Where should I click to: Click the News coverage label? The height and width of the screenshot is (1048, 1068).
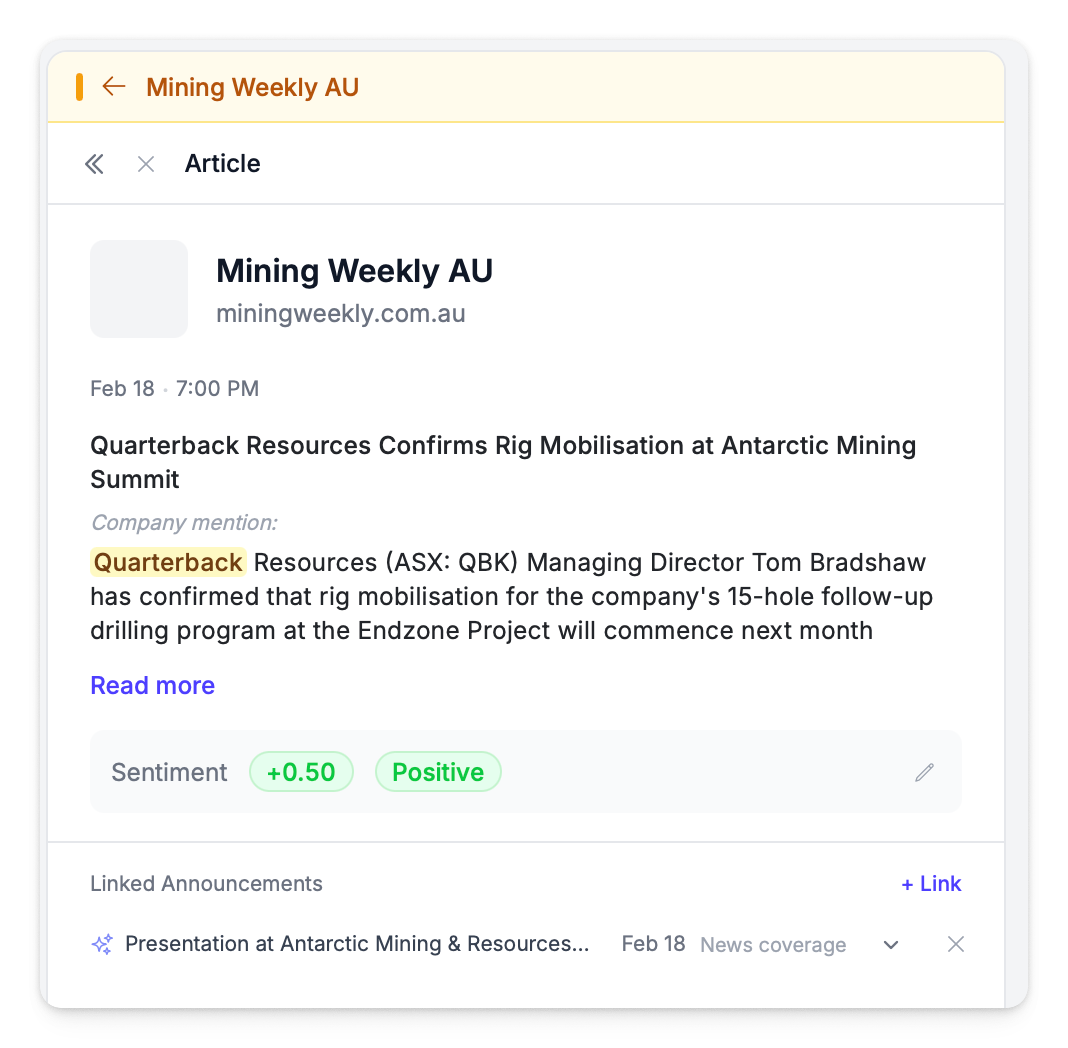coord(773,945)
